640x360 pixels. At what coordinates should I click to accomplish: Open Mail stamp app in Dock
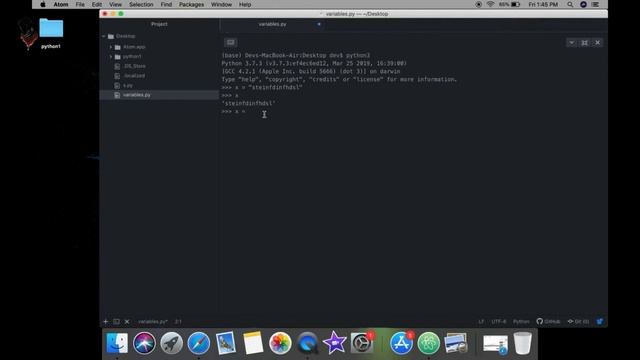click(x=226, y=343)
